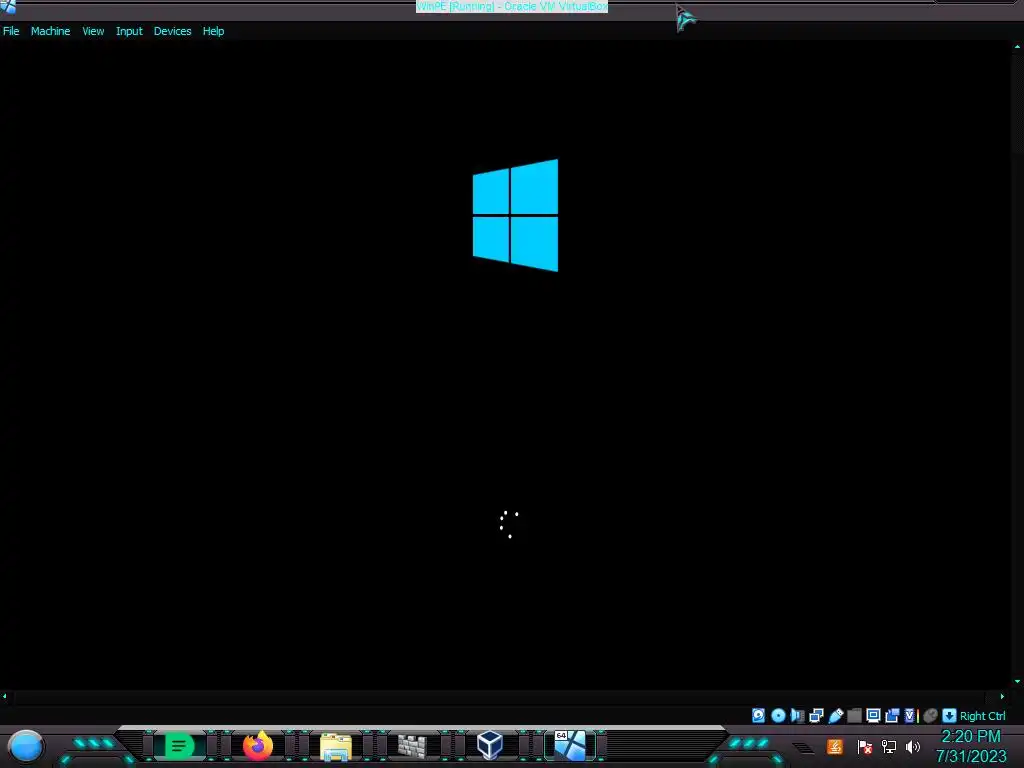The width and height of the screenshot is (1024, 768).
Task: Open File Explorer from the taskbar
Action: coord(336,746)
